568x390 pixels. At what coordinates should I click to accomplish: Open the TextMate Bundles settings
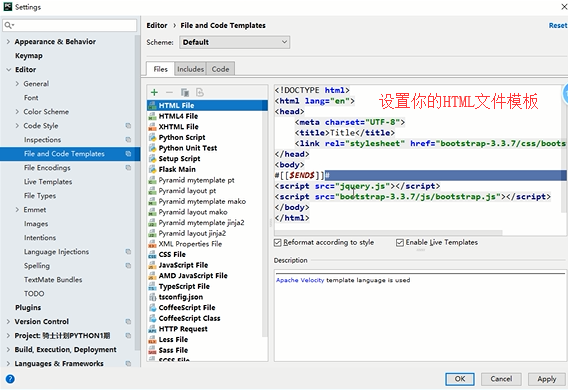[53, 280]
